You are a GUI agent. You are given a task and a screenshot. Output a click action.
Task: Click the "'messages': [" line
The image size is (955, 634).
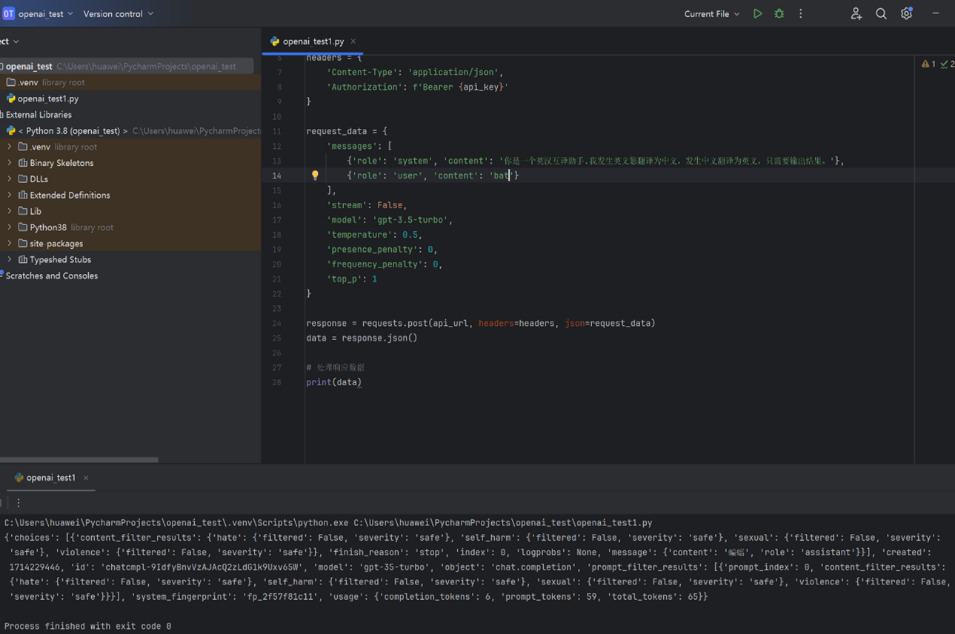359,146
